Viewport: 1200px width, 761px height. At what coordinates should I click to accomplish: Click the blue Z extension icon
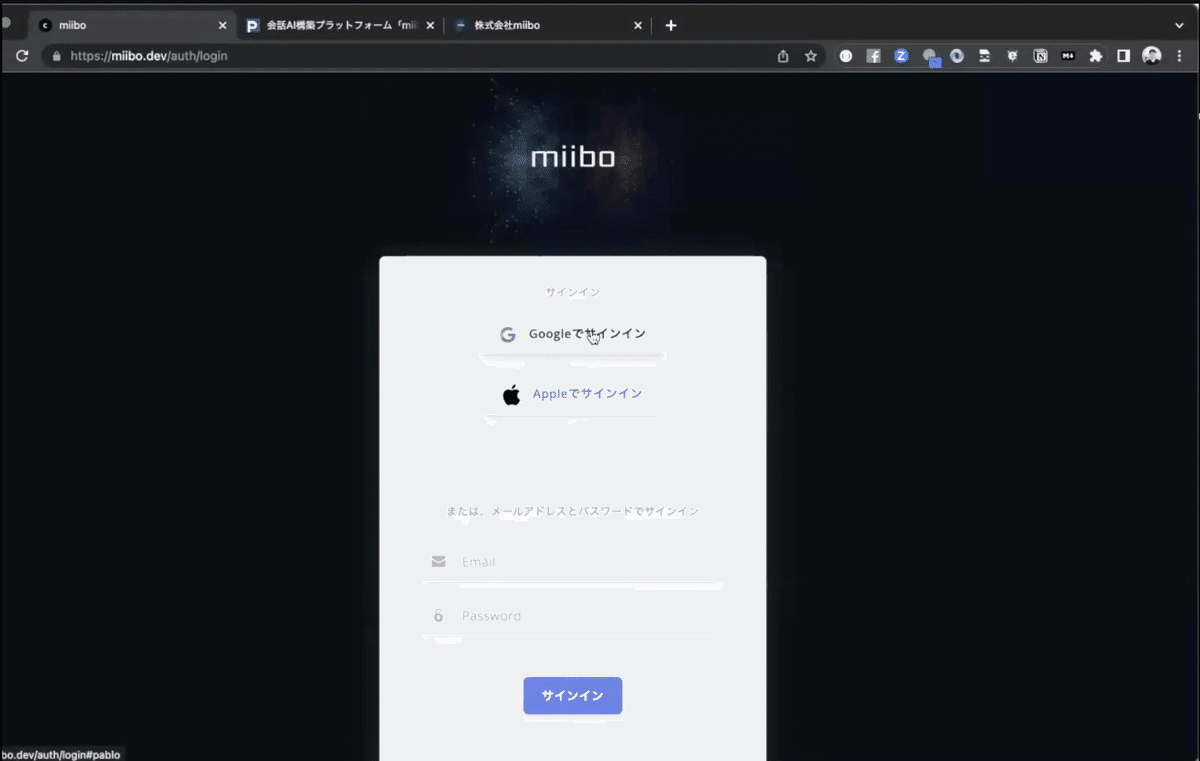(901, 56)
